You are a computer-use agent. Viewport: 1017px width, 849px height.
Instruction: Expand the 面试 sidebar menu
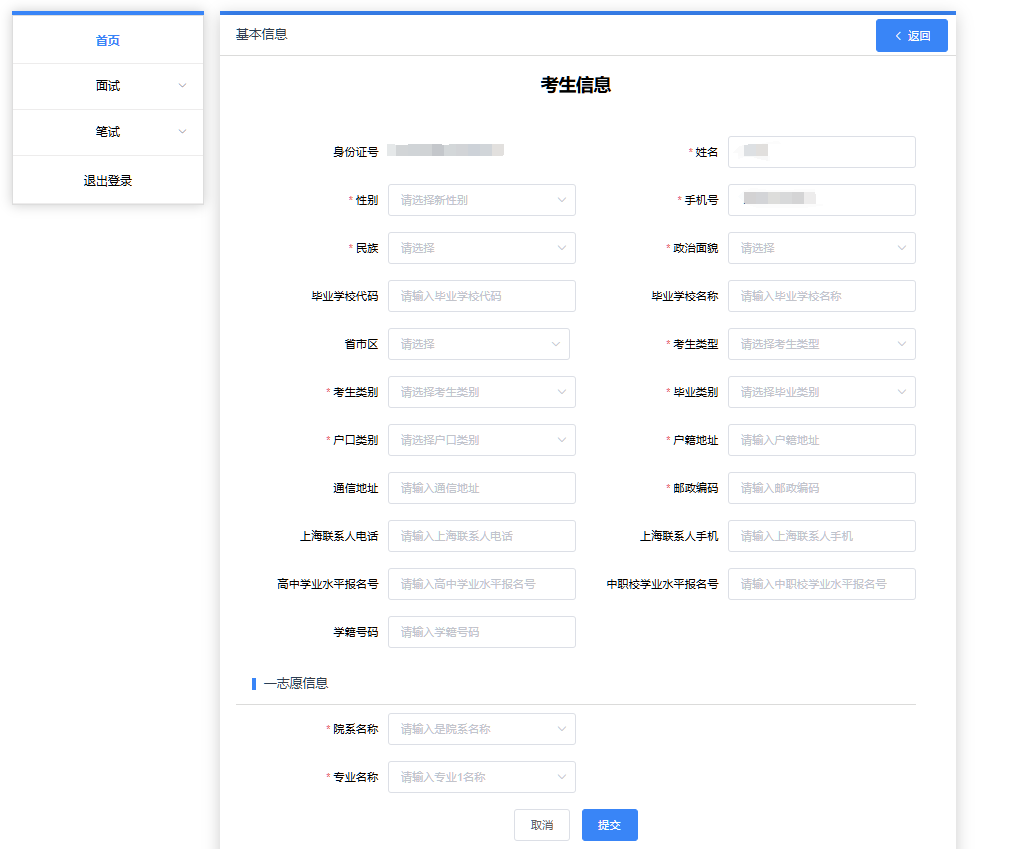(108, 86)
